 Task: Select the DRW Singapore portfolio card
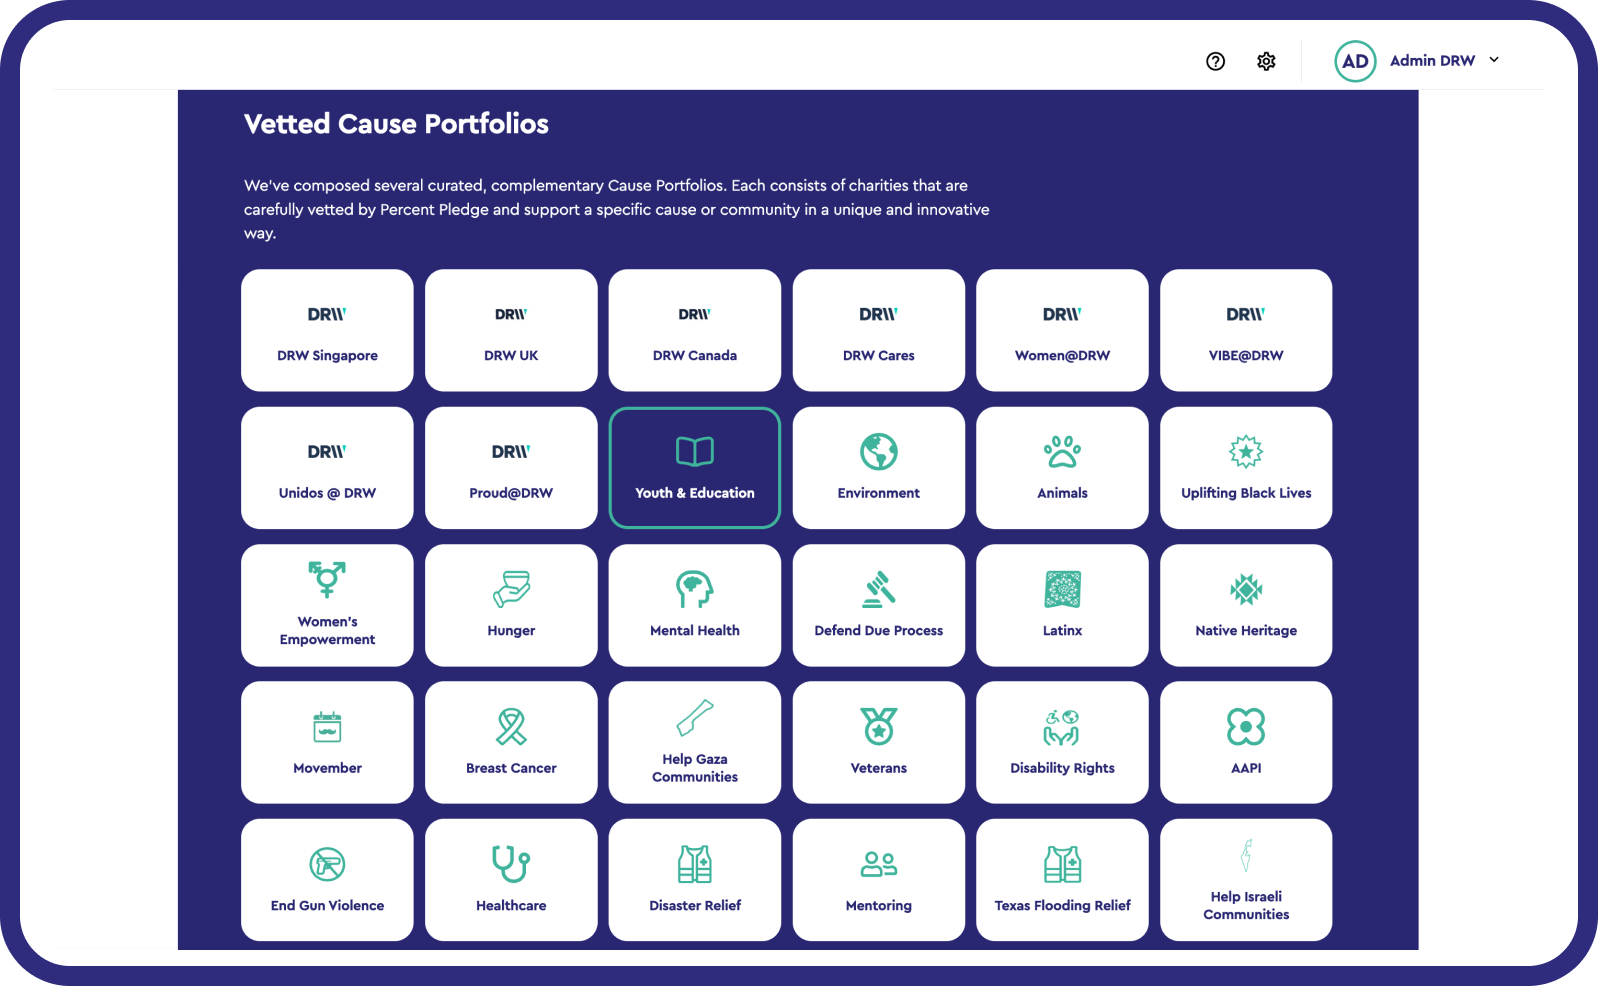click(327, 330)
